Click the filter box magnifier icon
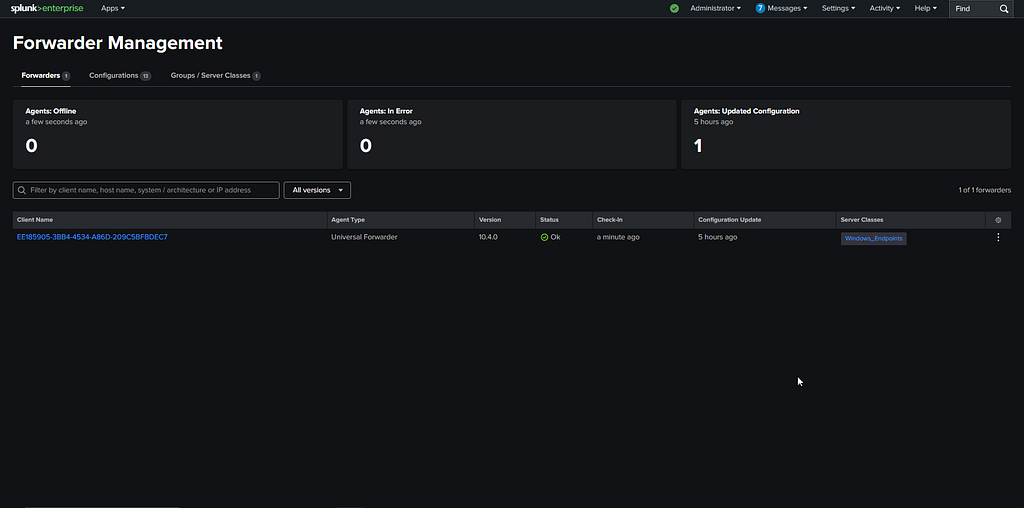 [x=22, y=190]
